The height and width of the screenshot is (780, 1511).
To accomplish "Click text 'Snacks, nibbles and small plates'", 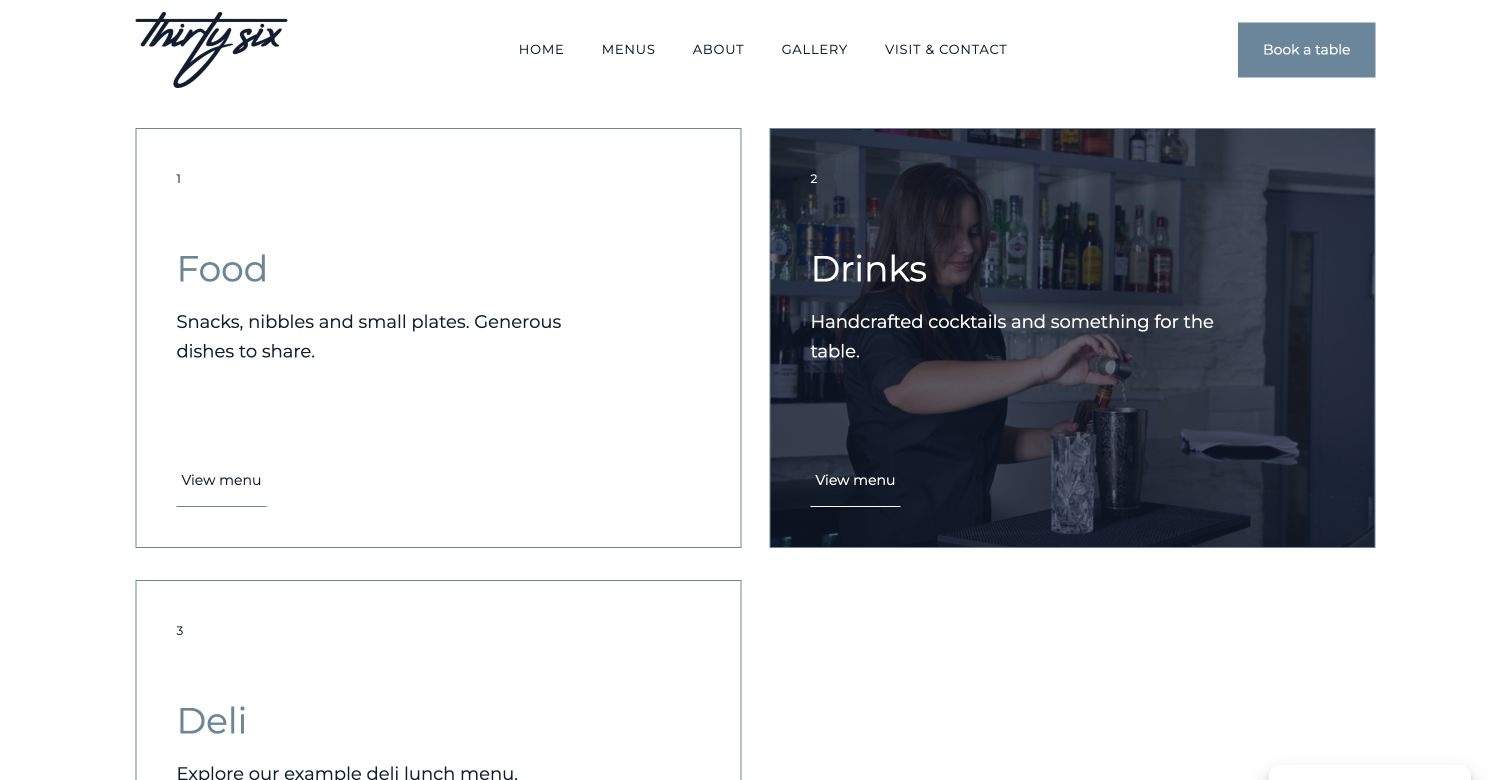I will (x=322, y=322).
